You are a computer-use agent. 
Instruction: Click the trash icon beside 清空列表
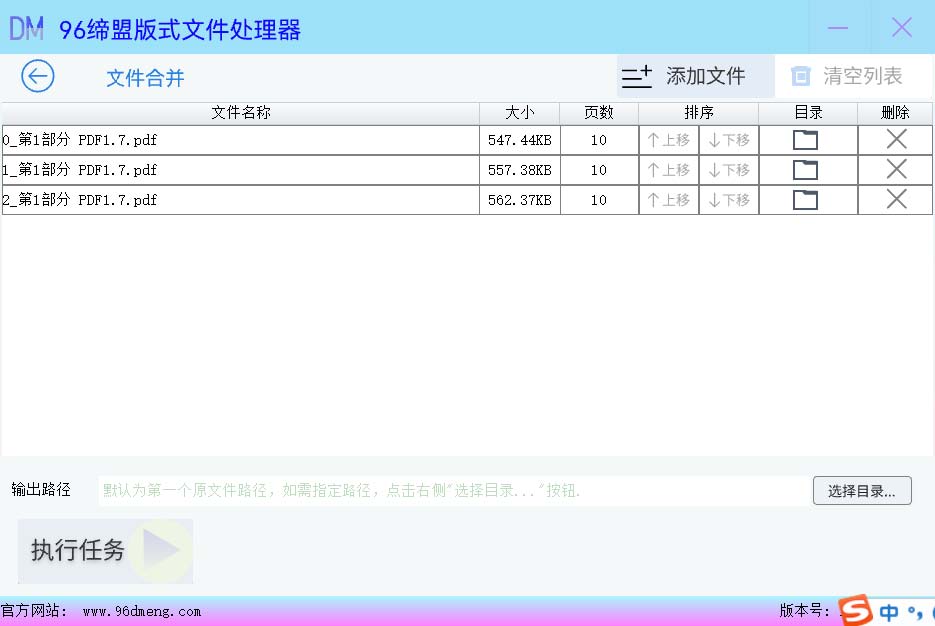[800, 76]
